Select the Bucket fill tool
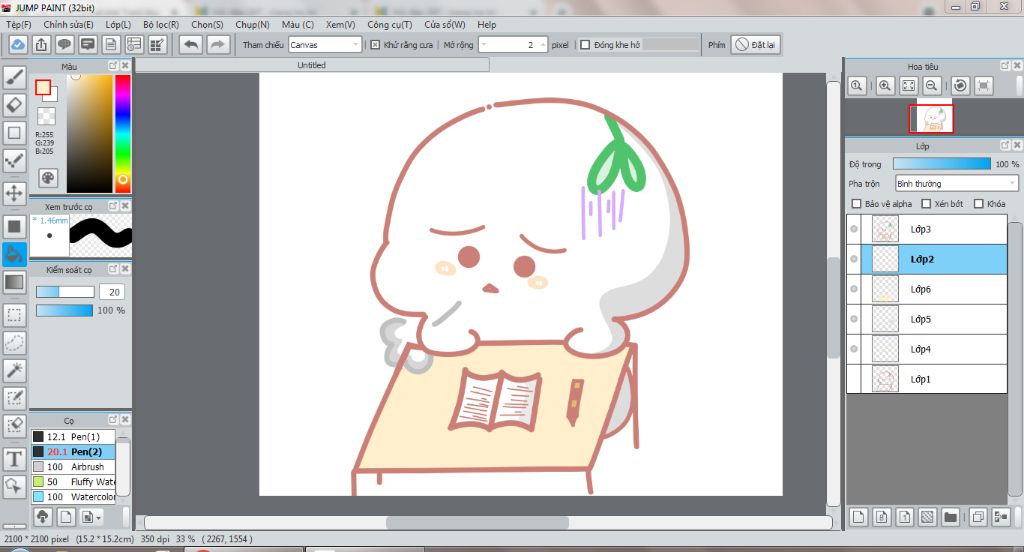1024x552 pixels. tap(14, 254)
